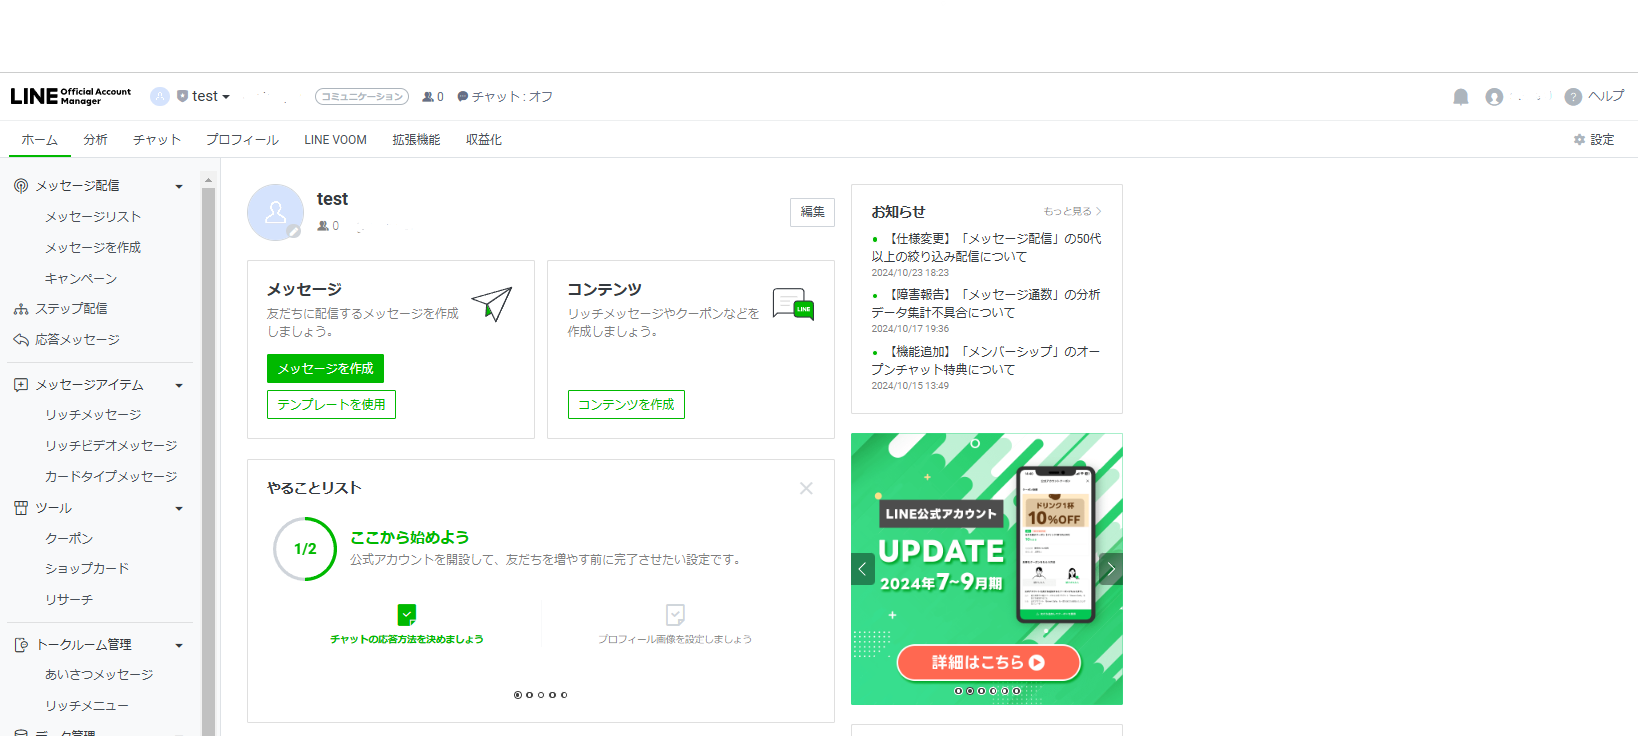
Task: Select first やることリスト pagination dot
Action: [x=518, y=695]
